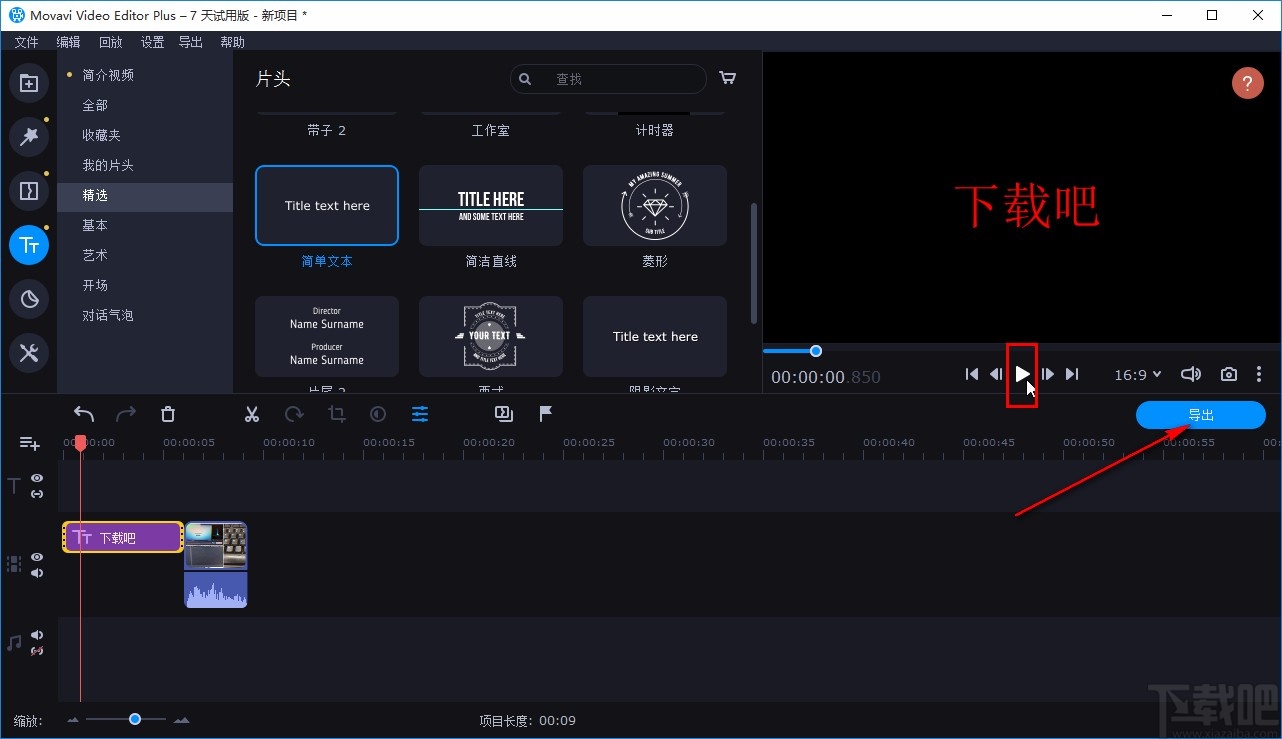Viewport: 1282px width, 739px height.
Task: Select 艺术 category
Action: coord(95,255)
